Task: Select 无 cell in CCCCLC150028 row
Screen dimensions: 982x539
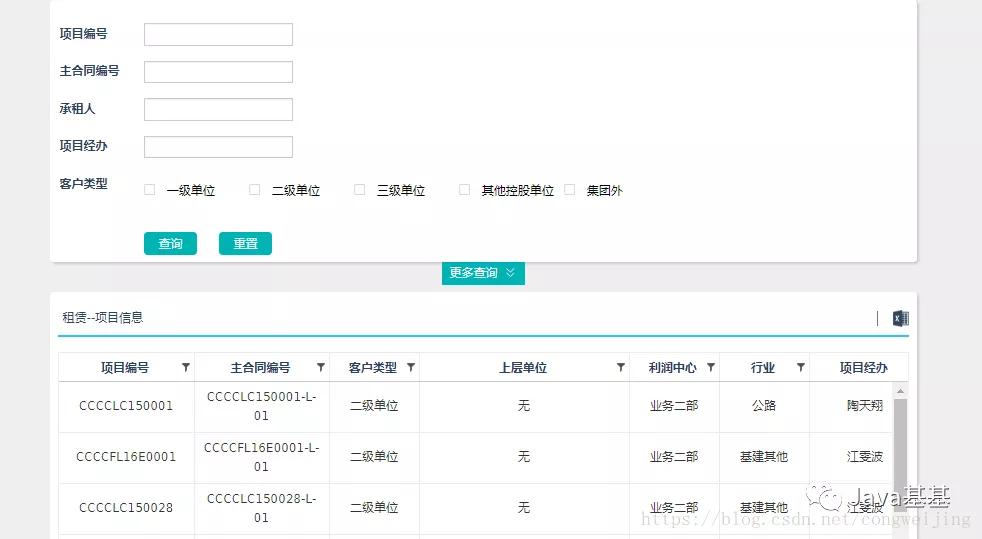Action: click(x=524, y=508)
